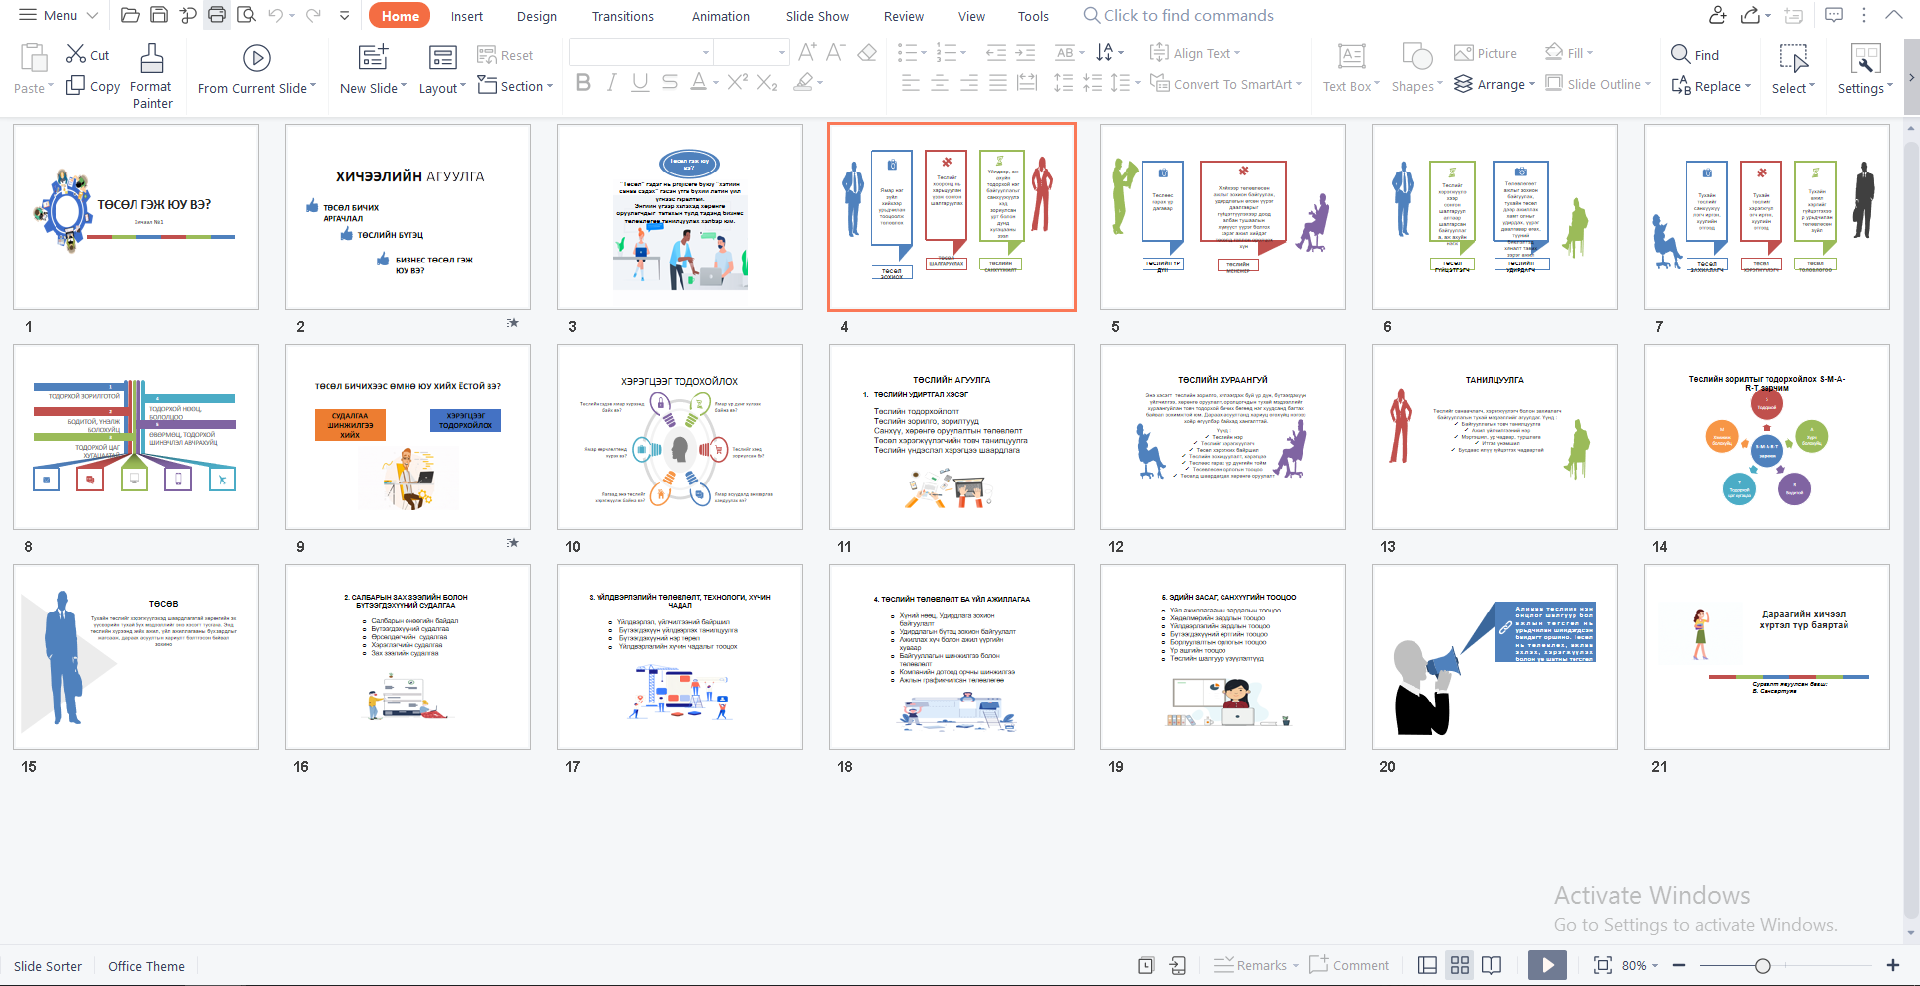Image resolution: width=1920 pixels, height=986 pixels.
Task: Click the Replace button
Action: coord(1711,87)
